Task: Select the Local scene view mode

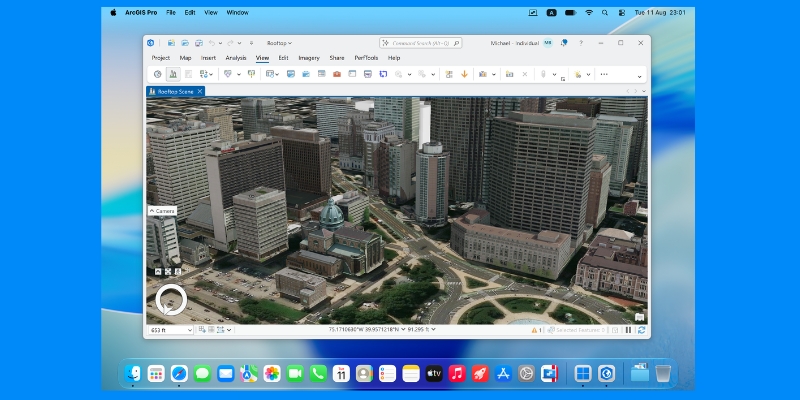Action: 173,74
